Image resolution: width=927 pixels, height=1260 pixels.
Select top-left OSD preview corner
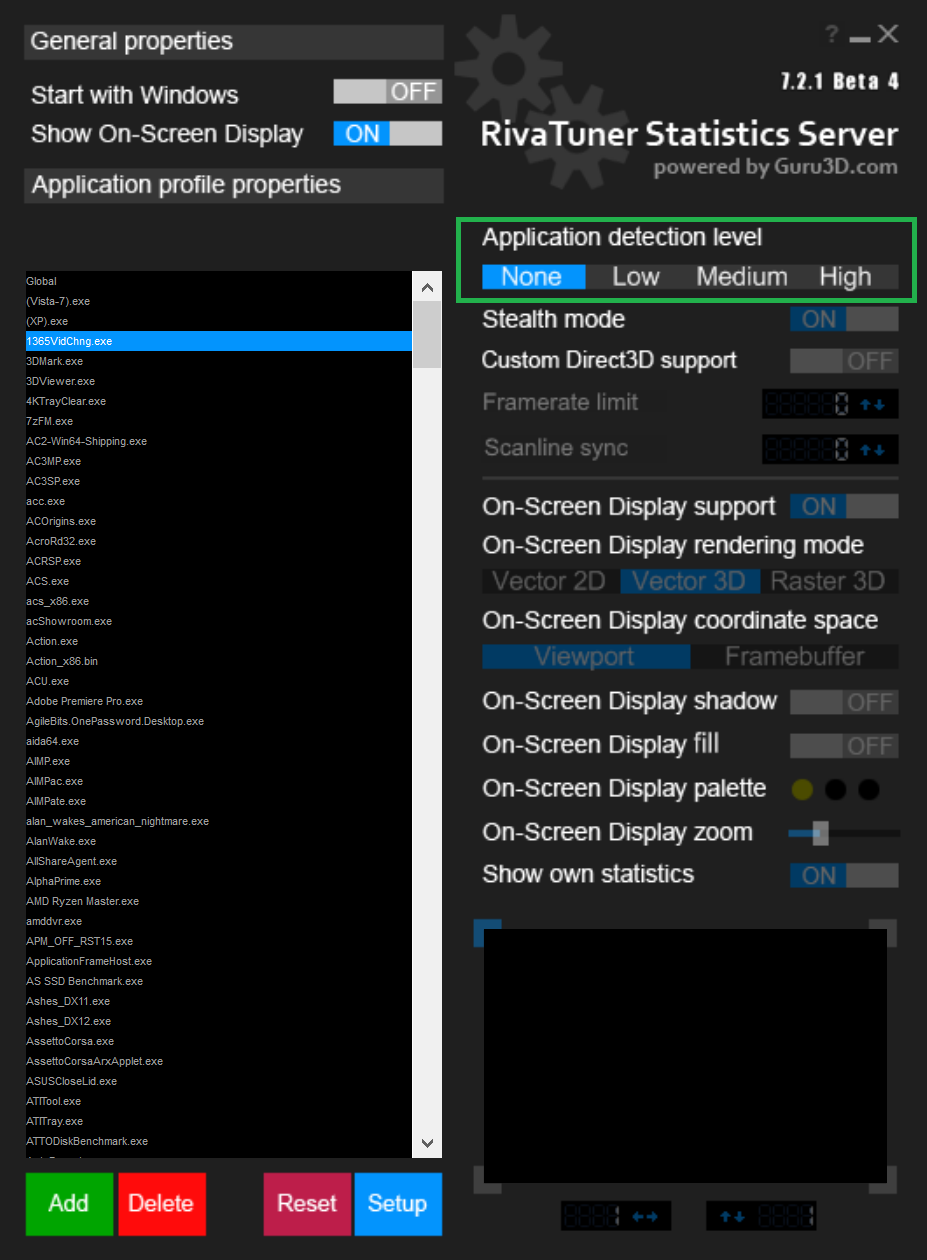[x=487, y=933]
